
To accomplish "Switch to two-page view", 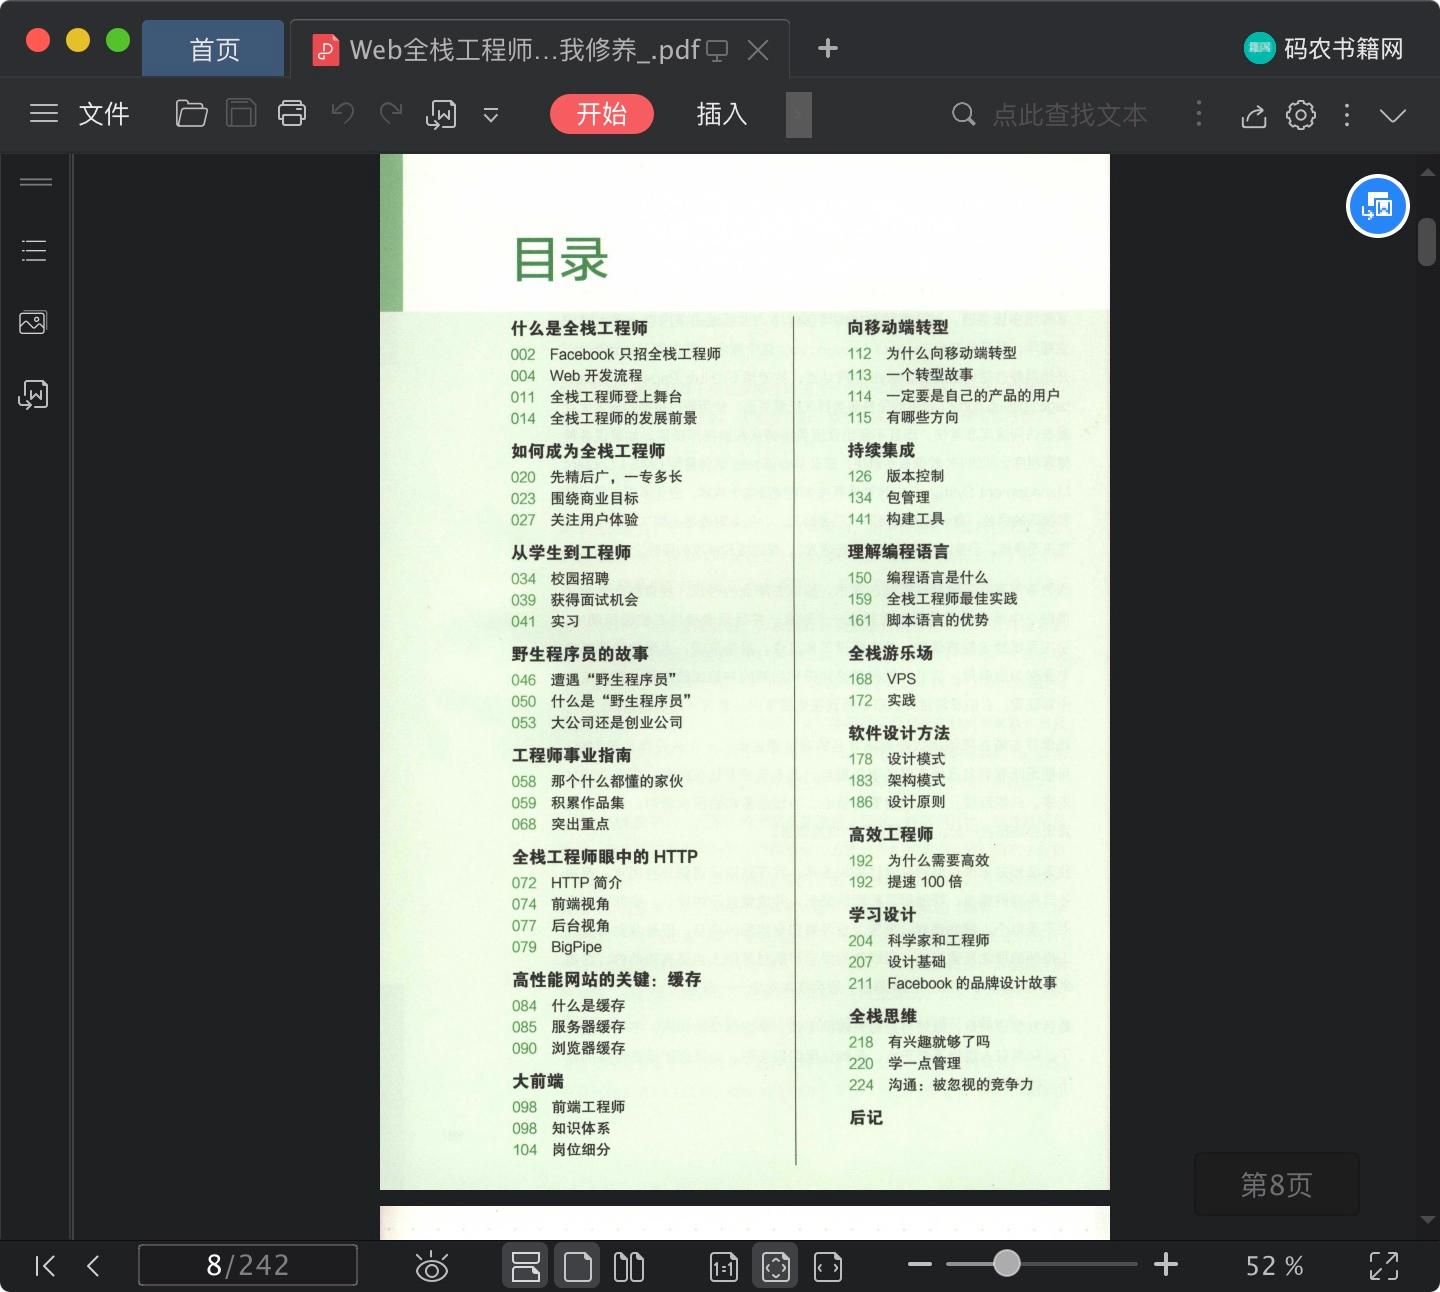I will pyautogui.click(x=629, y=1267).
